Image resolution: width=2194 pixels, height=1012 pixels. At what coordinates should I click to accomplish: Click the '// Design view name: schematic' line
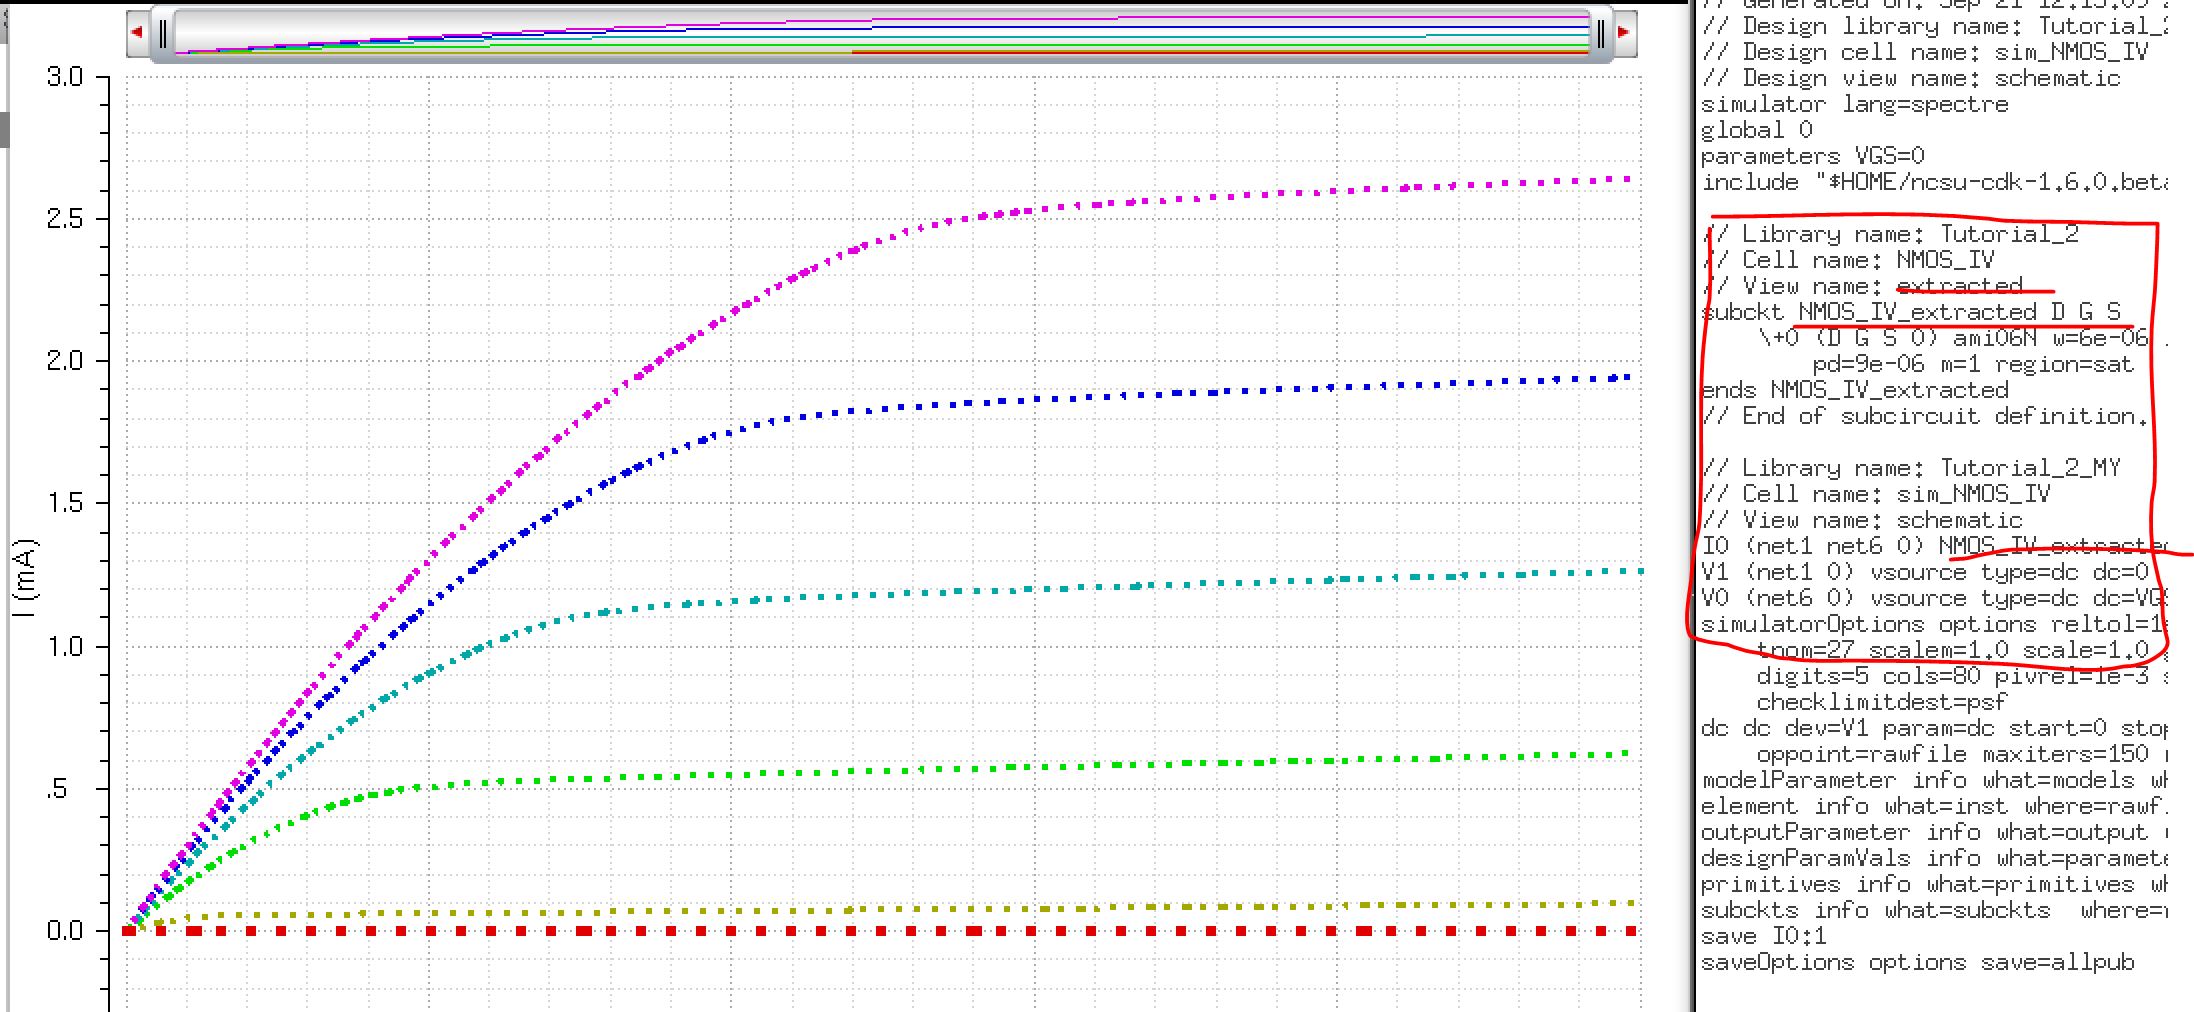point(1910,79)
